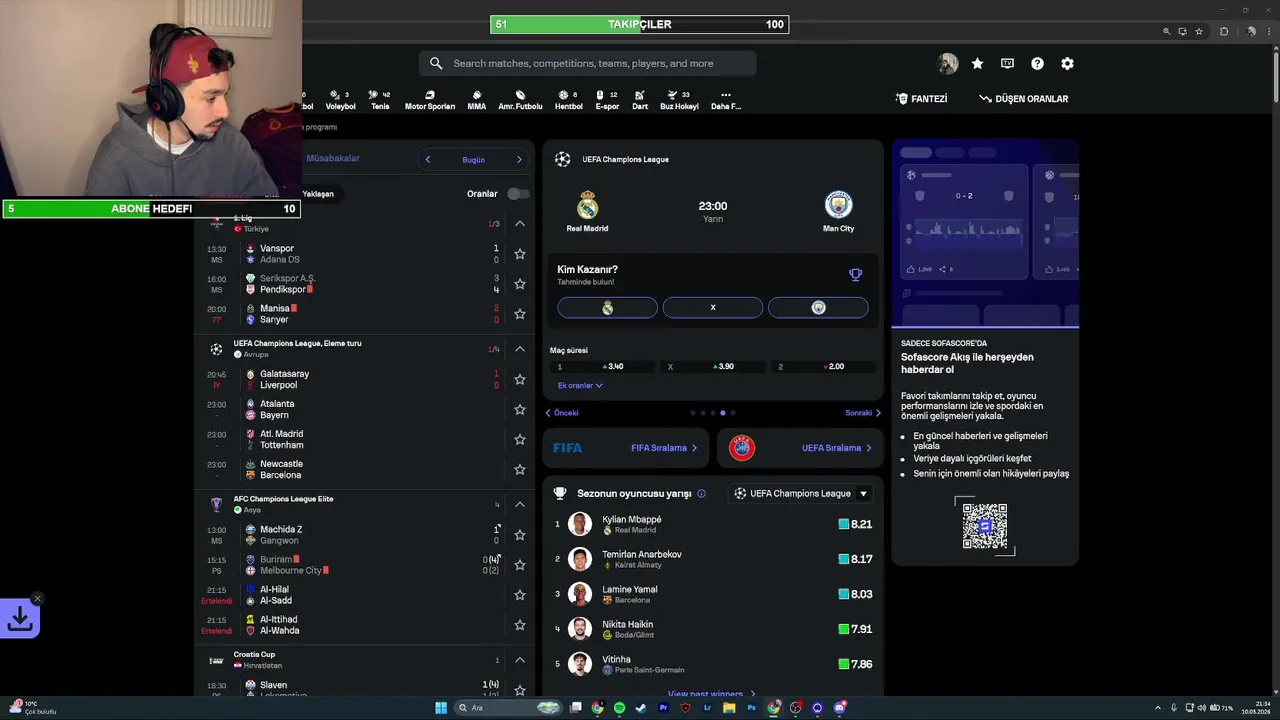This screenshot has height=720, width=1280.
Task: Open Sofascore settings gear
Action: pos(1067,63)
